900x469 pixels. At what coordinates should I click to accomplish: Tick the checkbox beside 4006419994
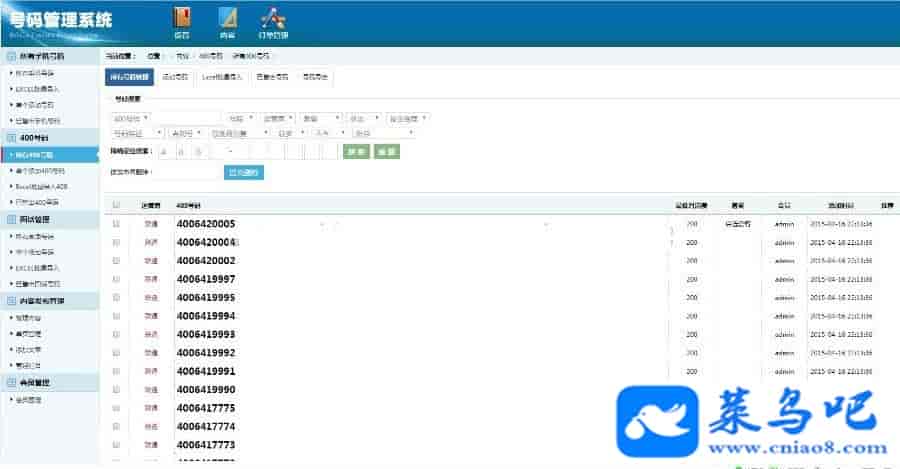click(117, 316)
